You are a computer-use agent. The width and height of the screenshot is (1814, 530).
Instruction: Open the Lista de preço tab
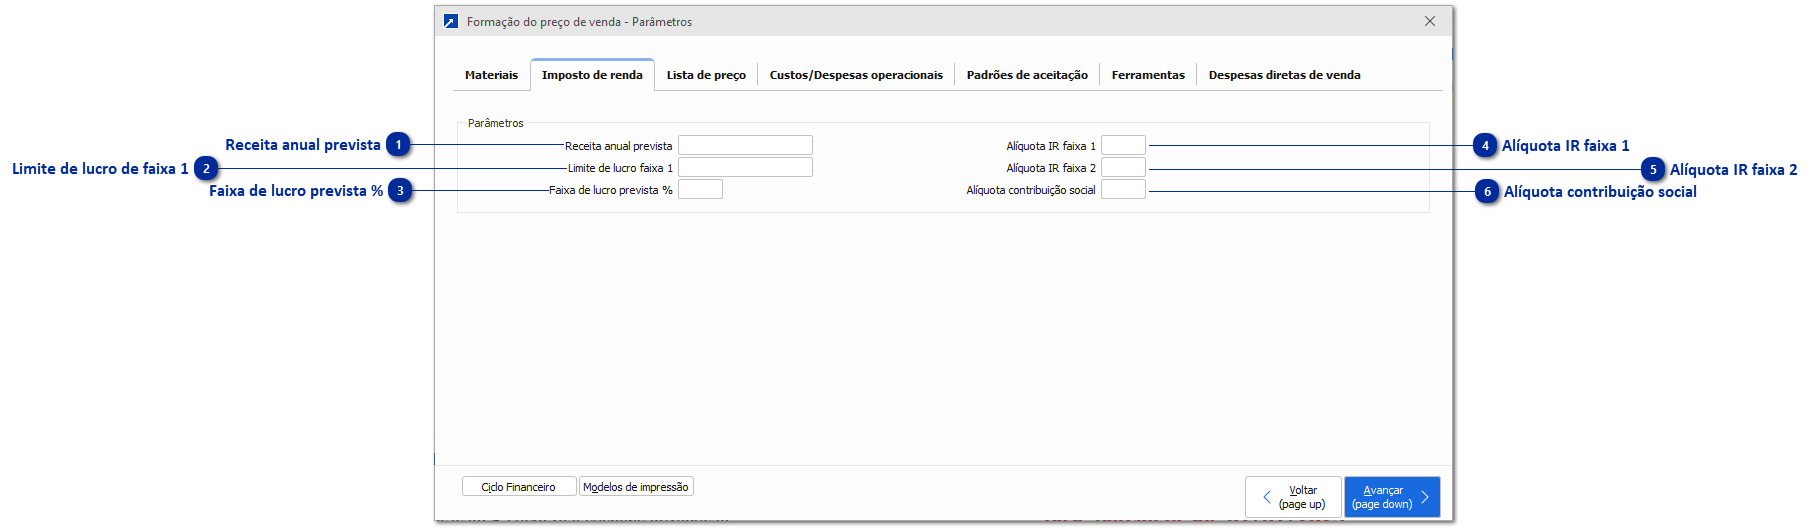(x=706, y=75)
